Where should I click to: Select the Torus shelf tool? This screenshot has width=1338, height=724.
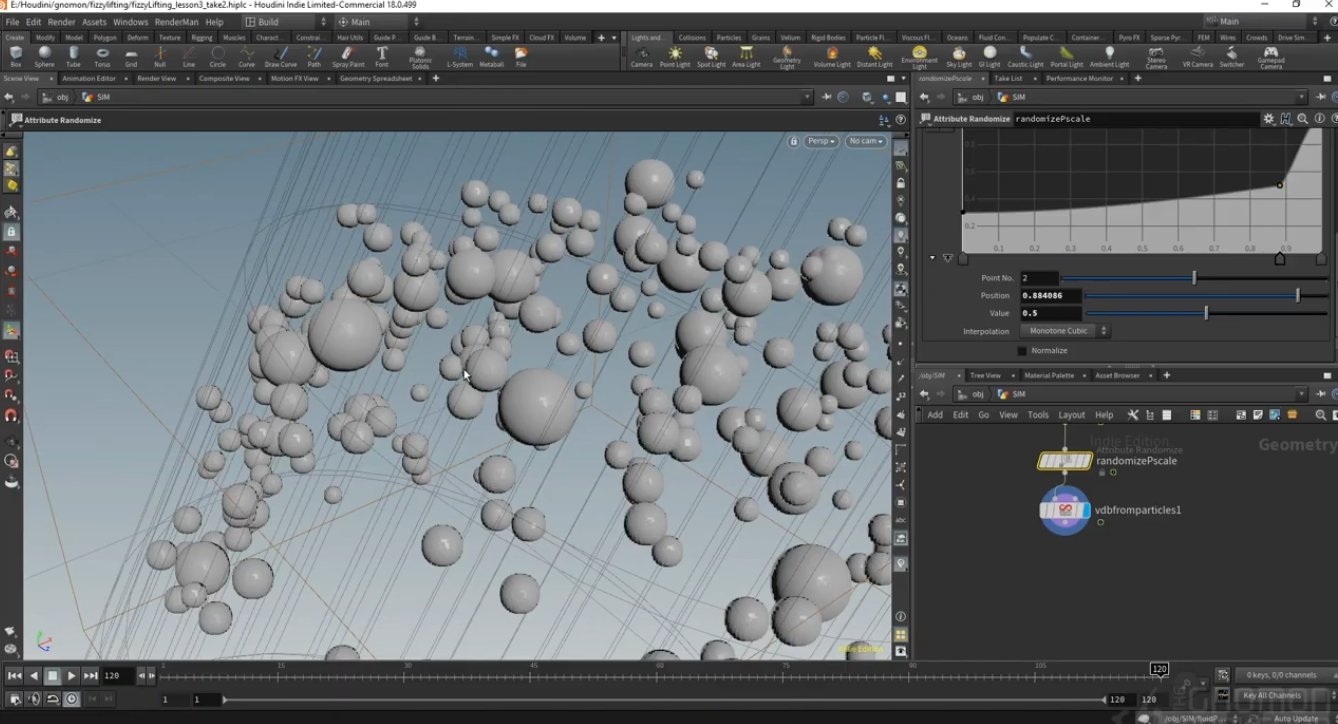[102, 57]
